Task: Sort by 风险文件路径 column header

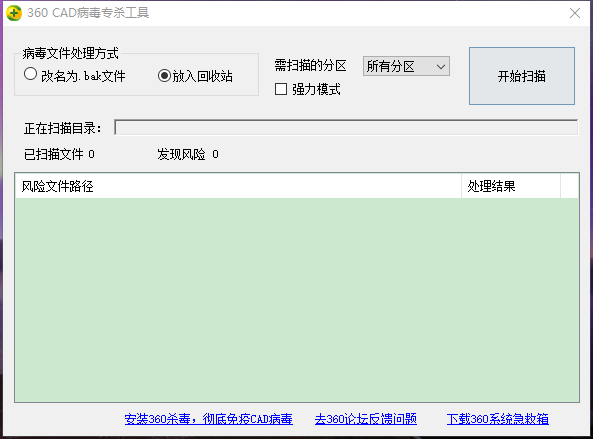Action: click(x=238, y=186)
